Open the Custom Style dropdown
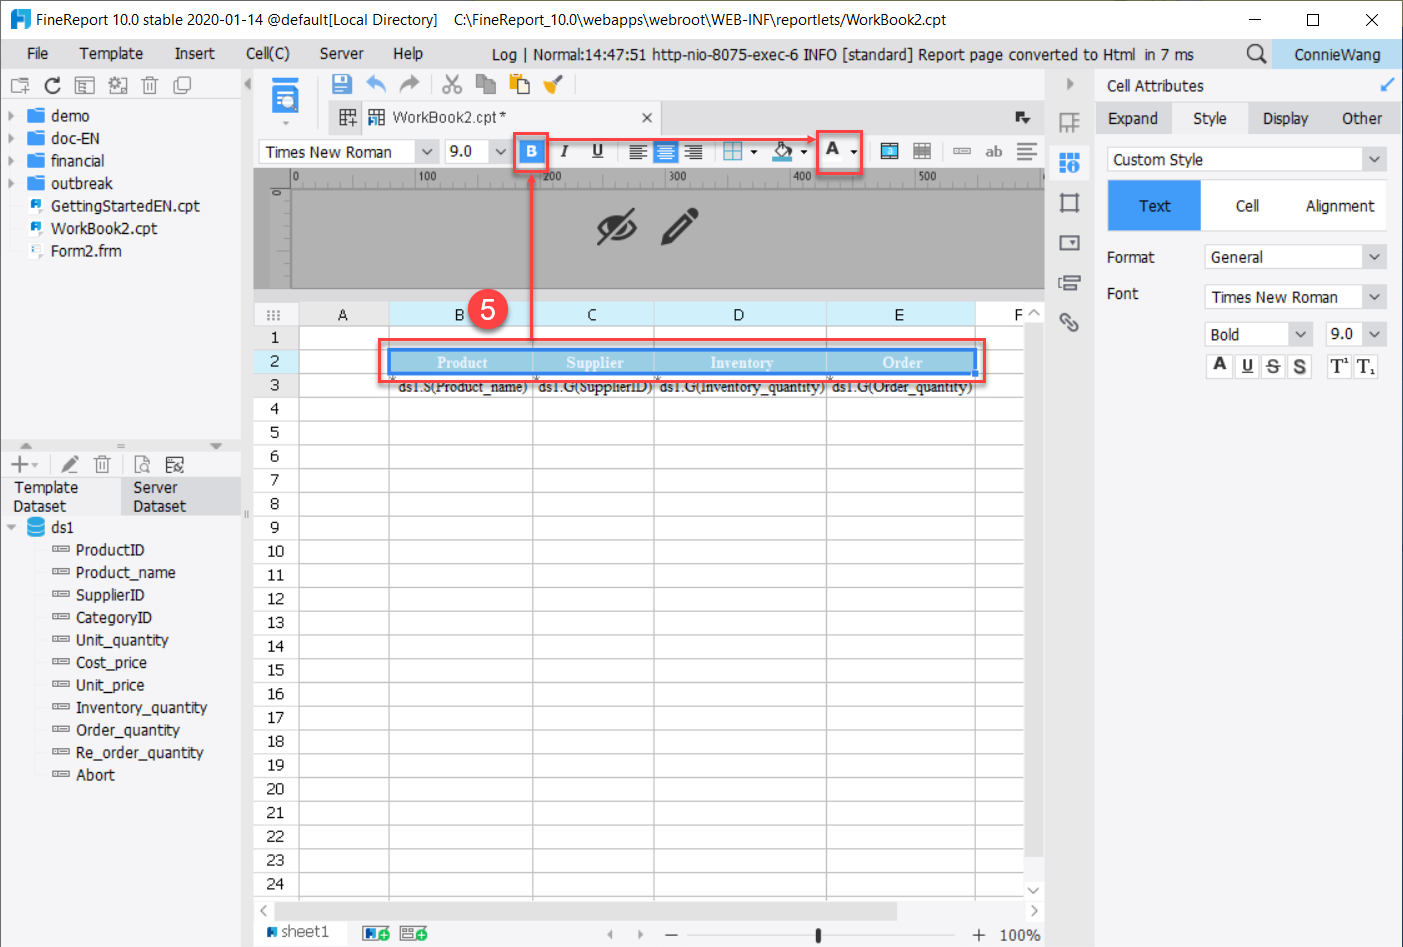The width and height of the screenshot is (1403, 947). tap(1246, 159)
